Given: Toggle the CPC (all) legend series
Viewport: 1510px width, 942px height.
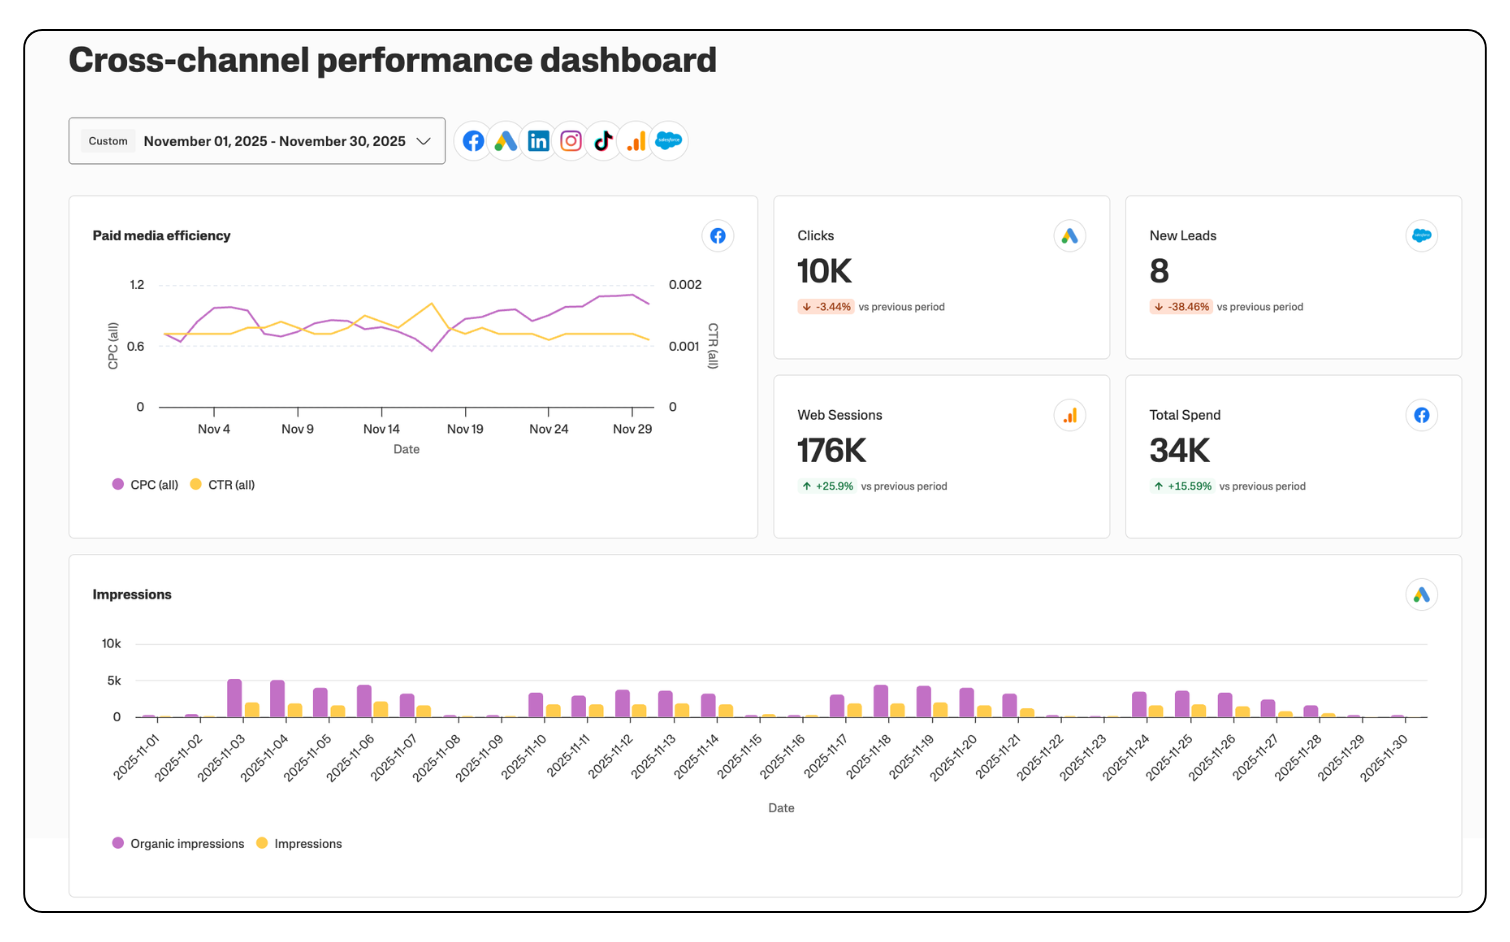Looking at the screenshot, I should 146,485.
